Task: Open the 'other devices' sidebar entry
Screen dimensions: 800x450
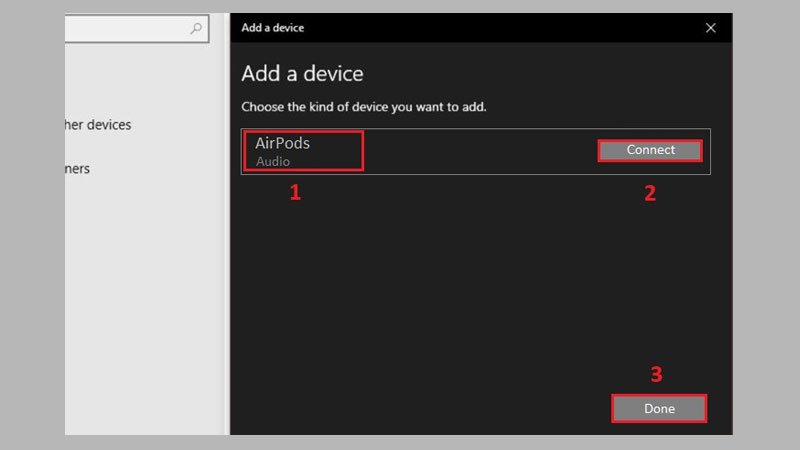Action: 98,125
